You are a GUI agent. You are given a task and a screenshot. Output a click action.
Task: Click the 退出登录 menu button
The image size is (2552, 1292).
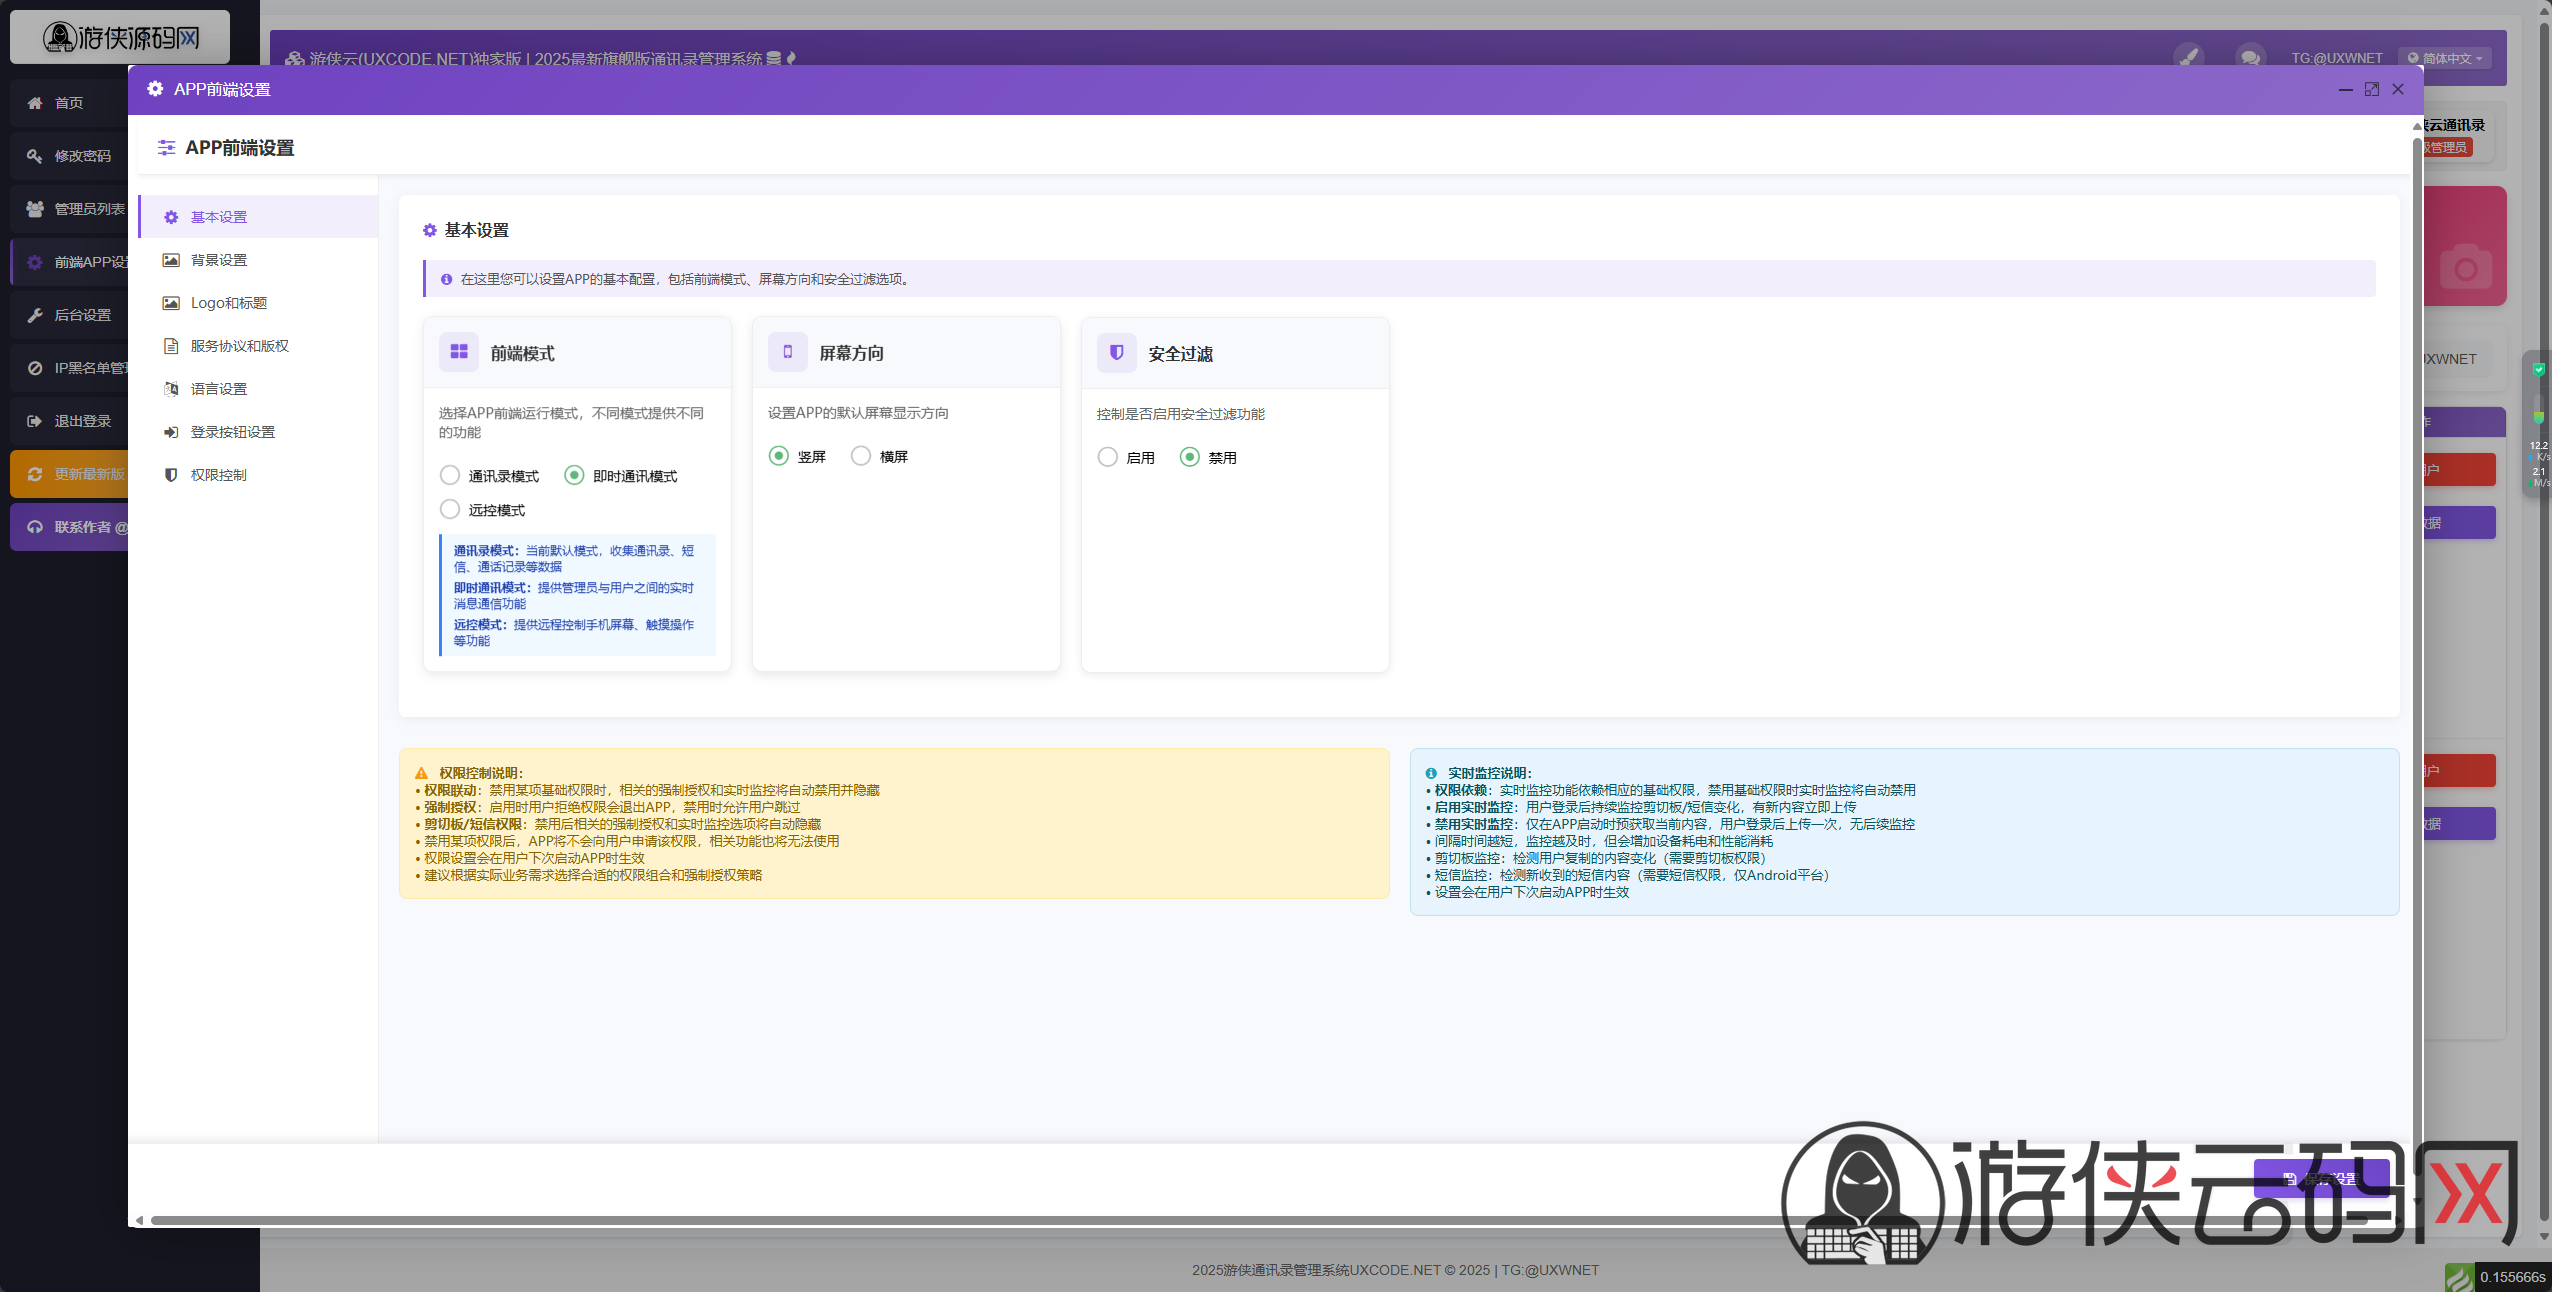82,421
